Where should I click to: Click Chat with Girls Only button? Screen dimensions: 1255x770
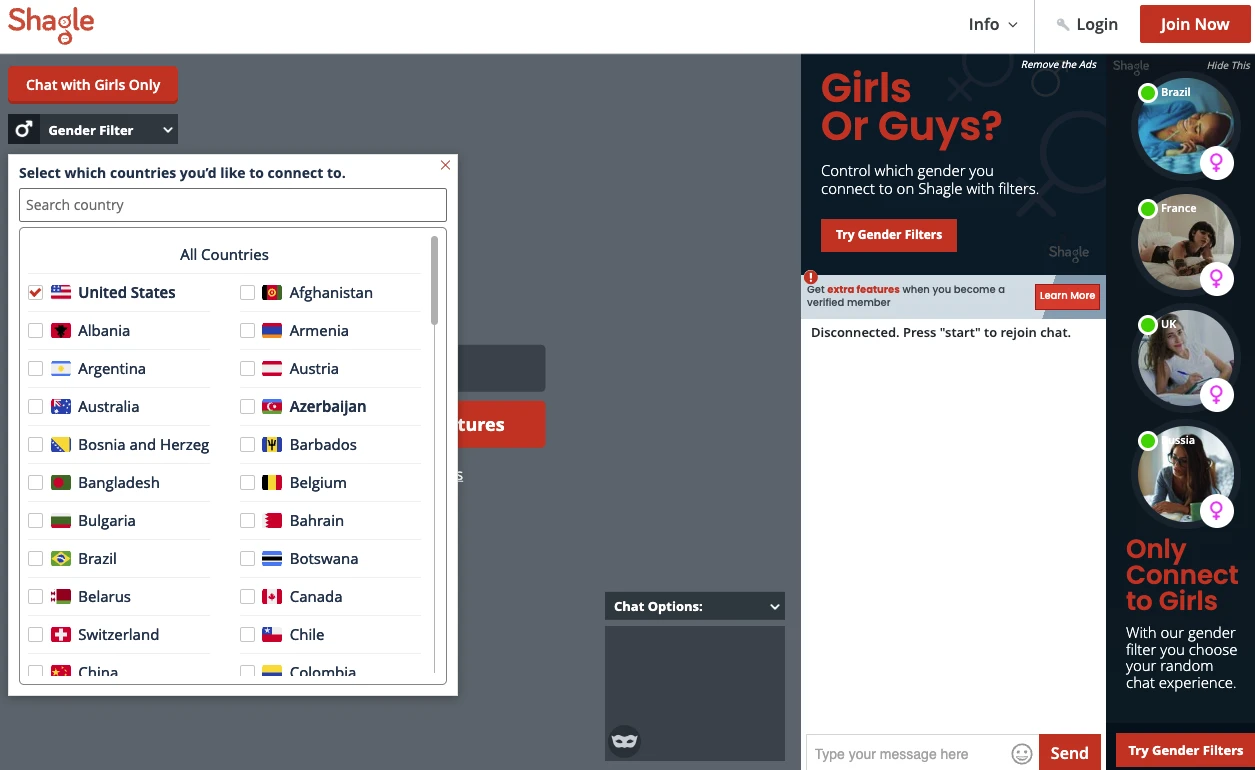93,85
